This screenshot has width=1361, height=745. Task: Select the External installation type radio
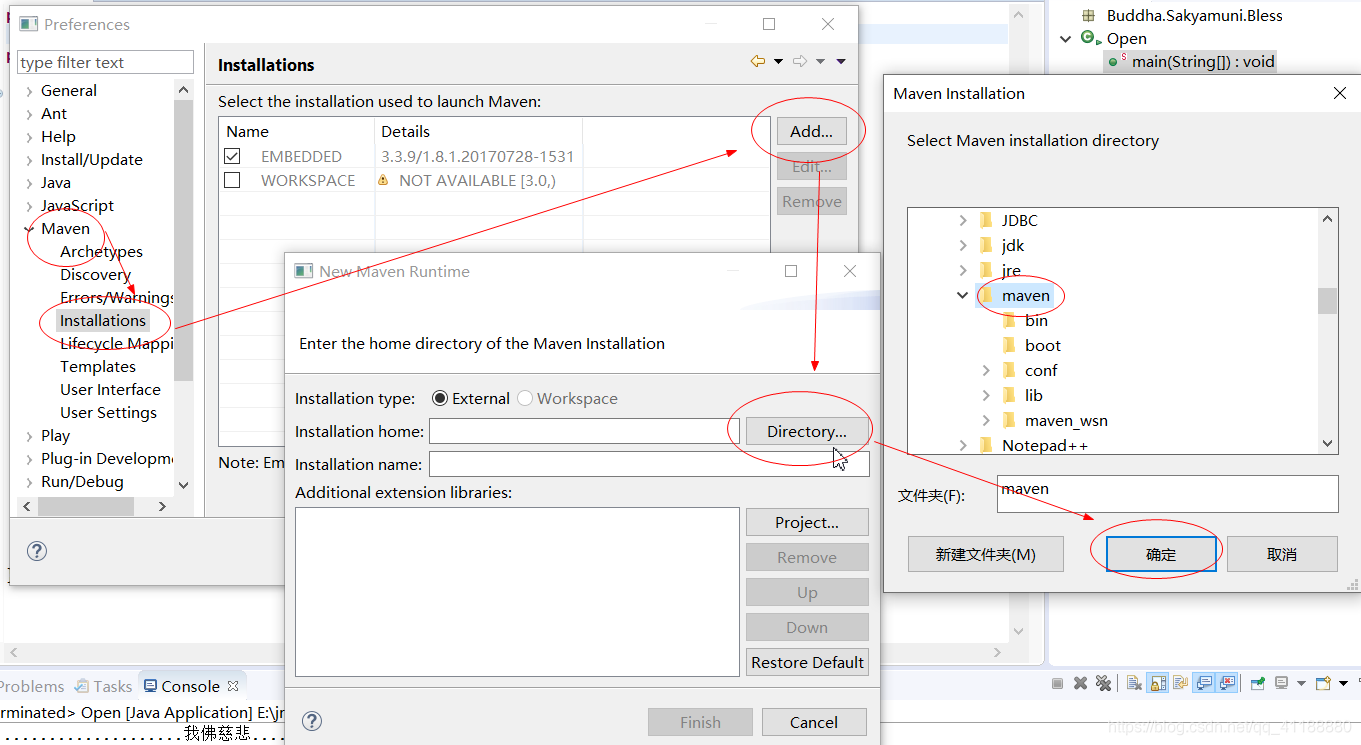pos(440,398)
